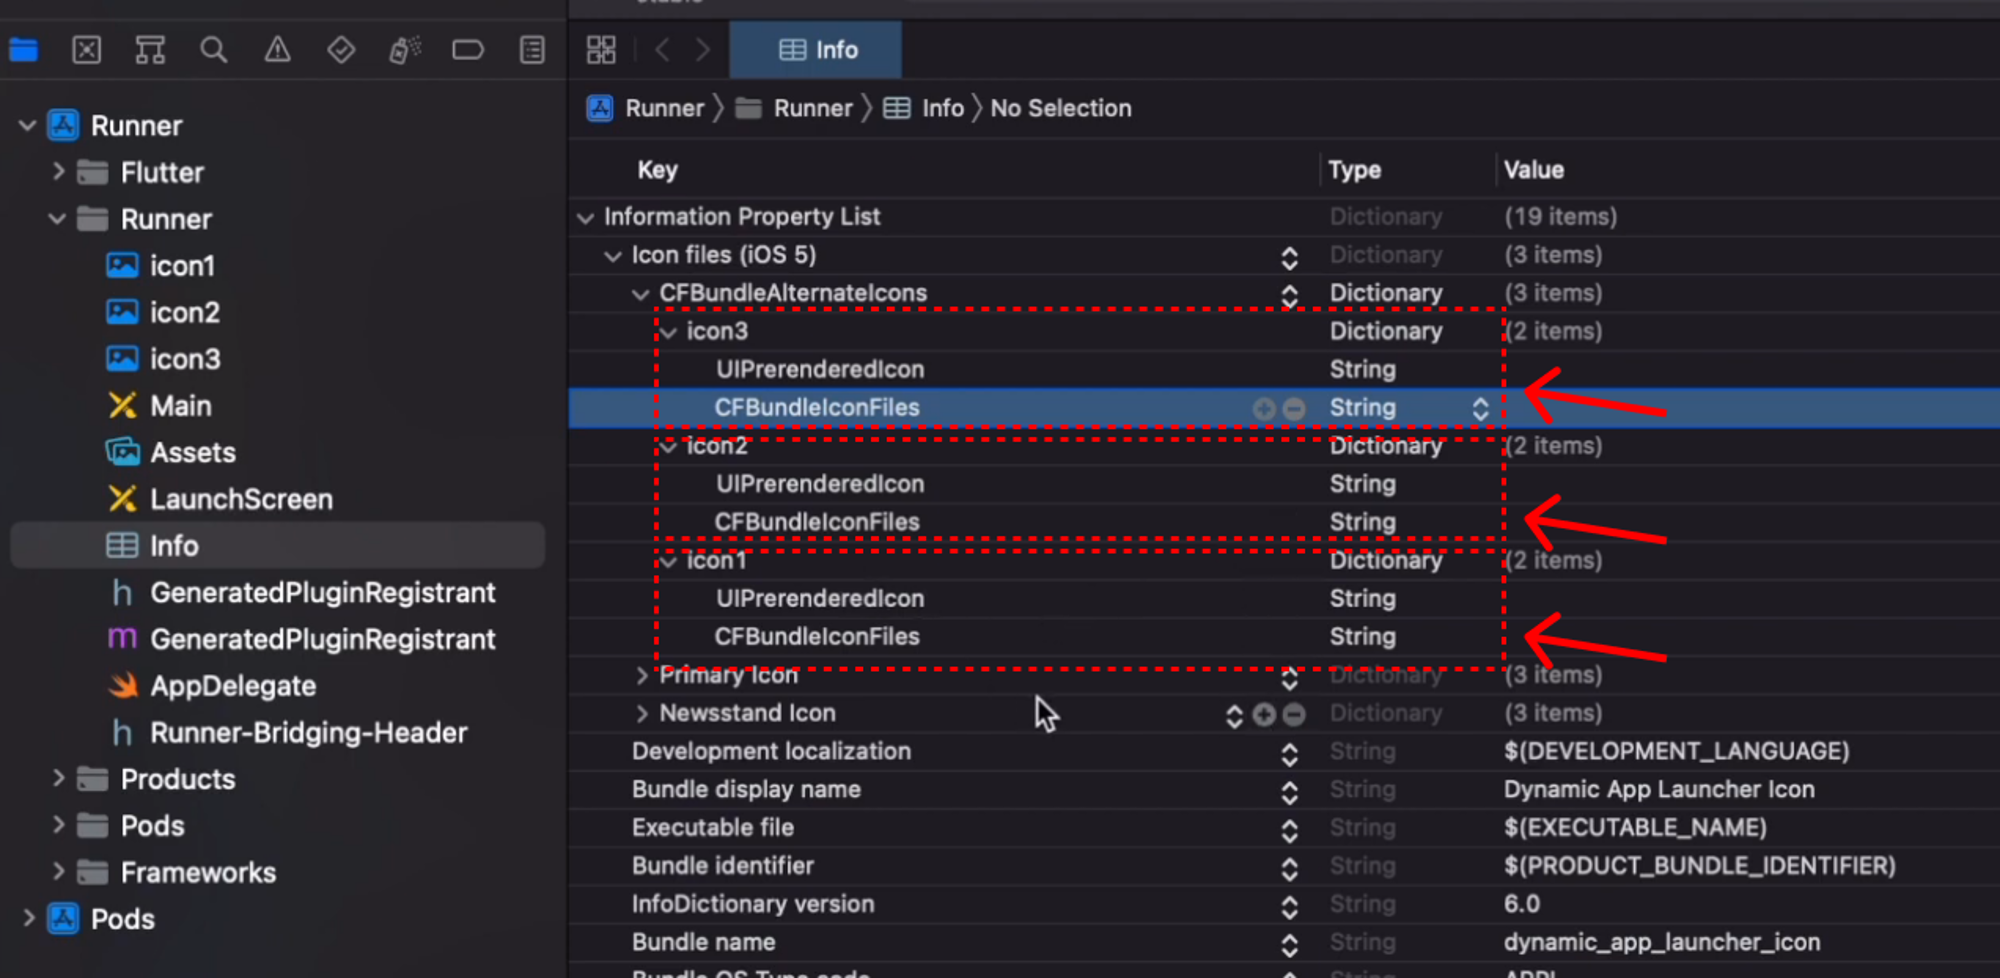Go forward with the editor forward arrow
This screenshot has height=978, width=2000.
pyautogui.click(x=703, y=50)
